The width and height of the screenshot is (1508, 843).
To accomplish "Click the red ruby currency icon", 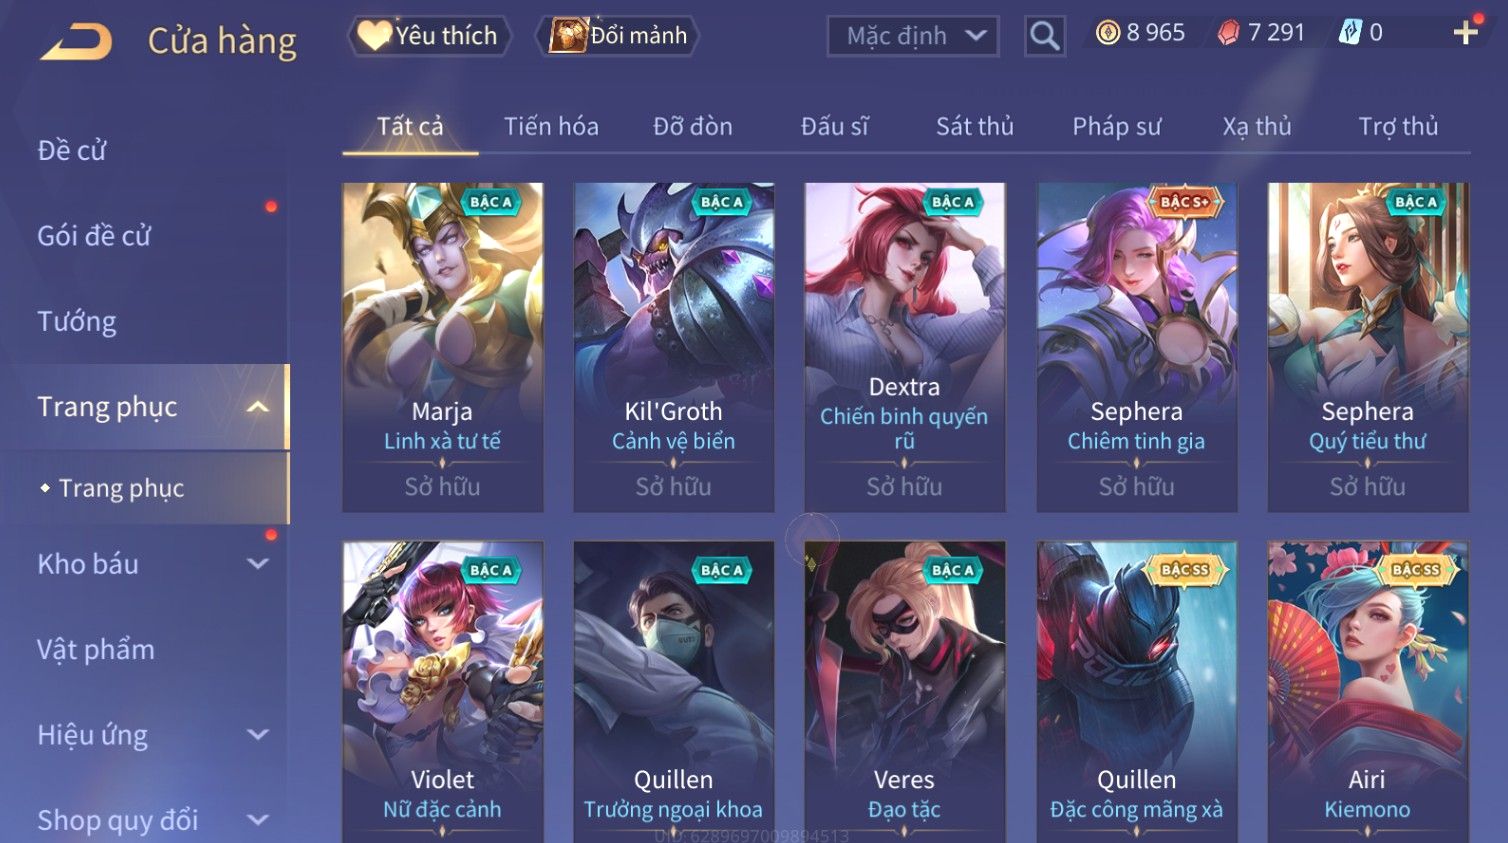I will (1228, 33).
